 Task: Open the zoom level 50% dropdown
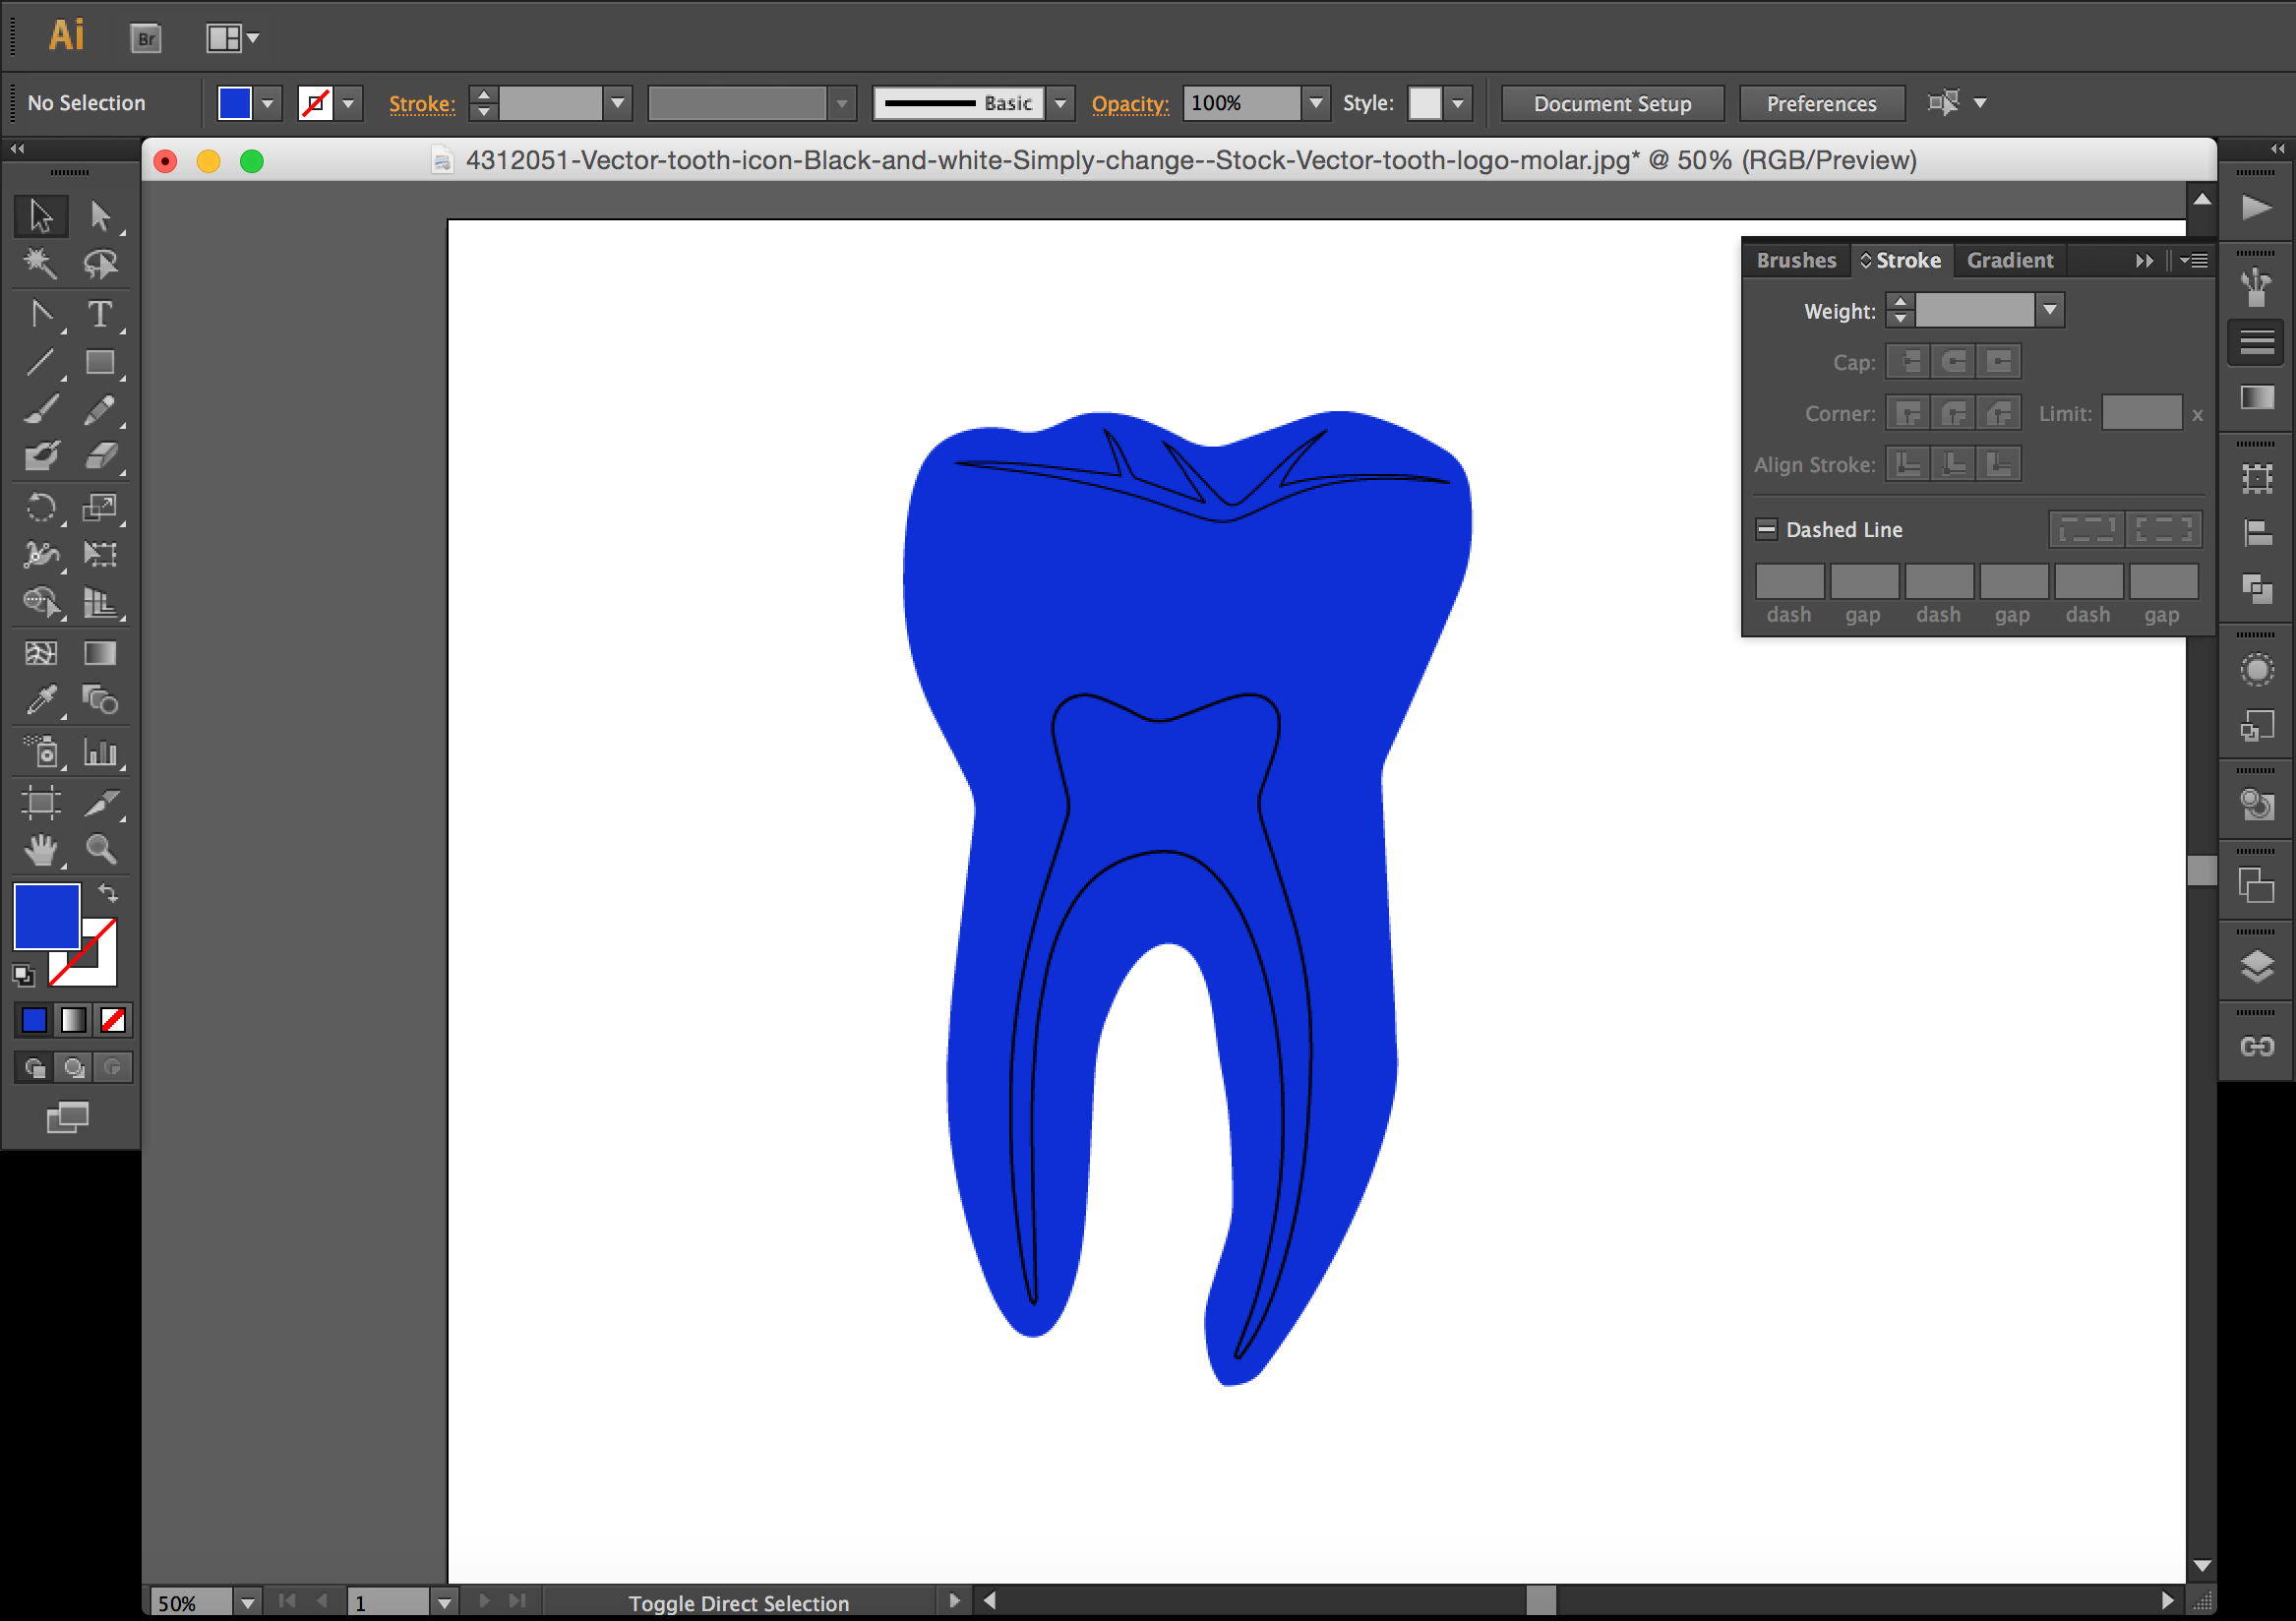pos(247,1603)
